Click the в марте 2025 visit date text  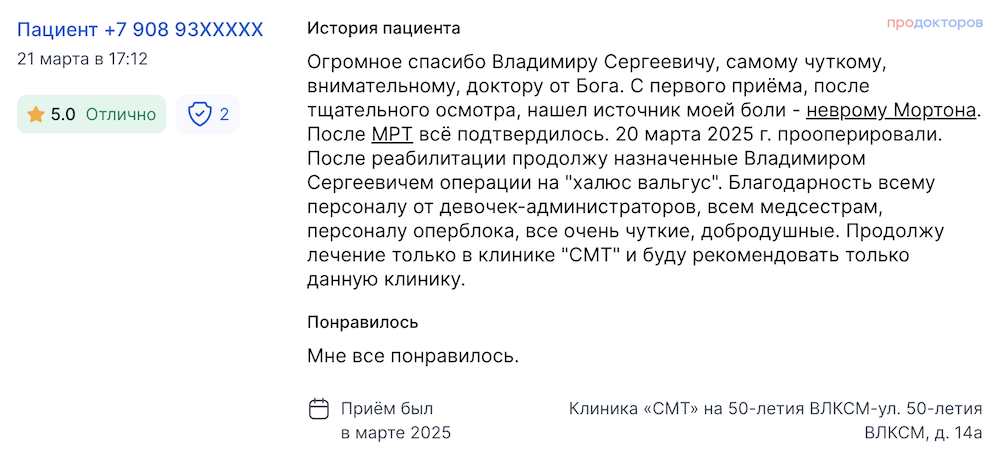coord(395,433)
